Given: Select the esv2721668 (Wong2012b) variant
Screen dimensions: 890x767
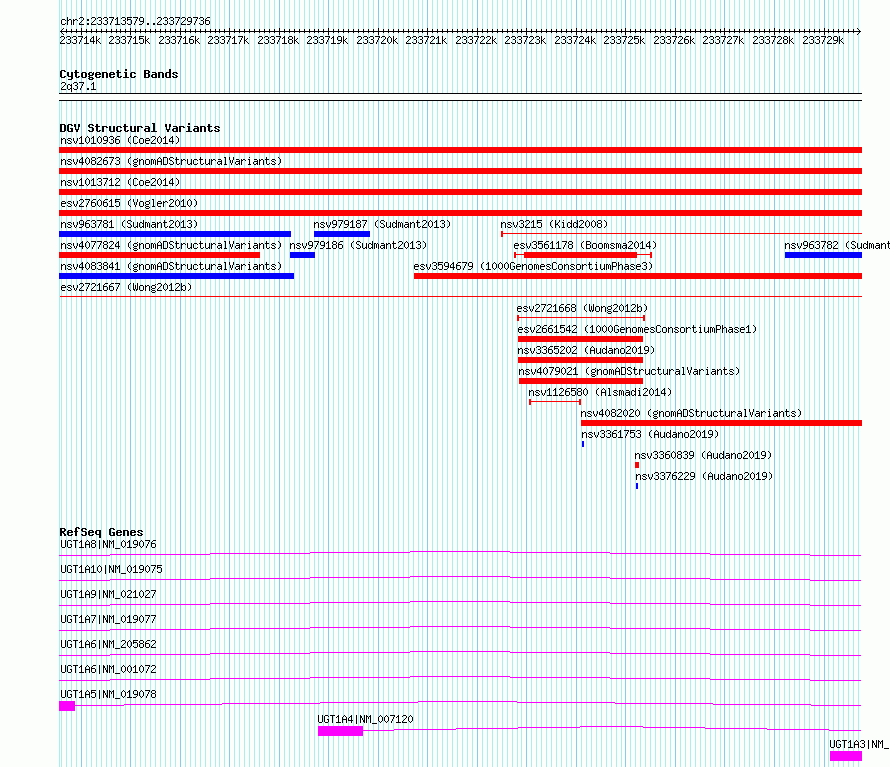Looking at the screenshot, I should (581, 318).
